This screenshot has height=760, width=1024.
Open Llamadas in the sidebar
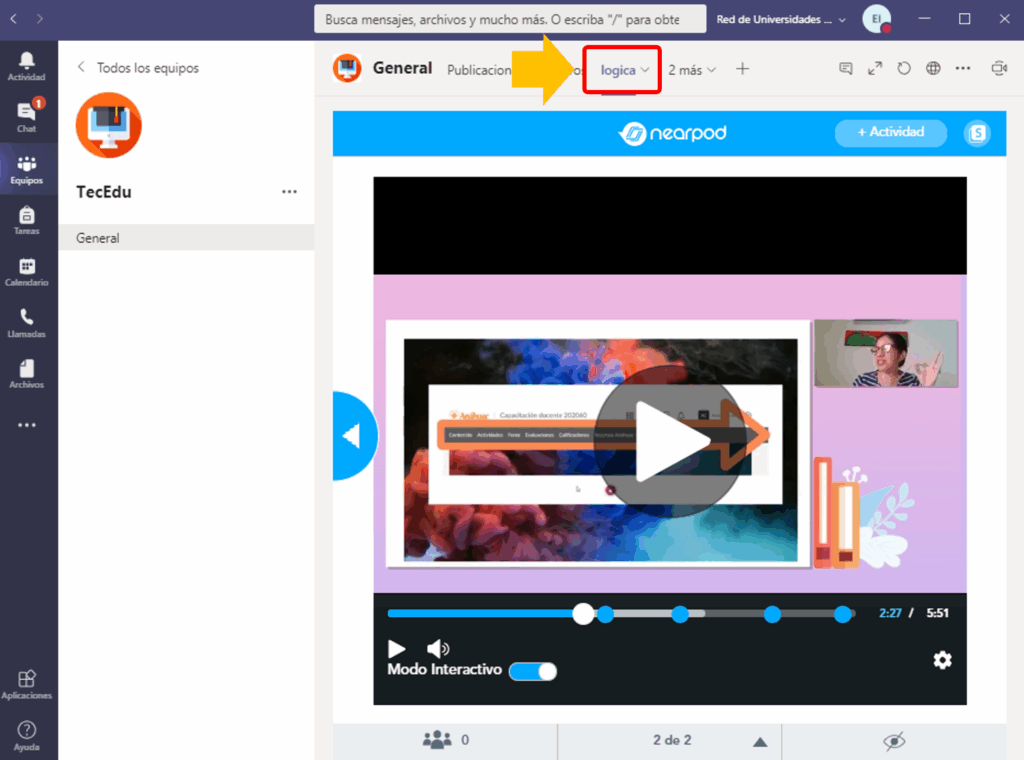[26, 323]
